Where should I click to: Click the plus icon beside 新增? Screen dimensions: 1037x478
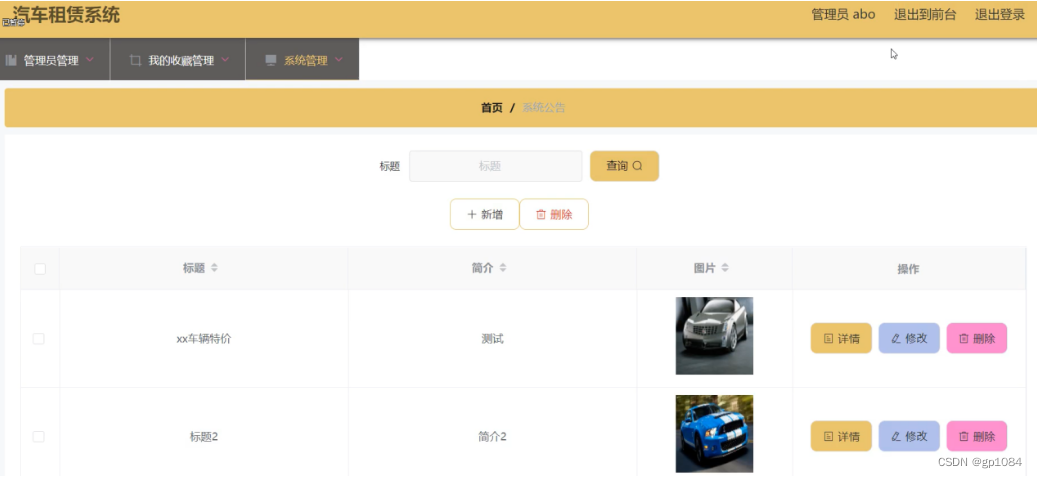coord(472,214)
